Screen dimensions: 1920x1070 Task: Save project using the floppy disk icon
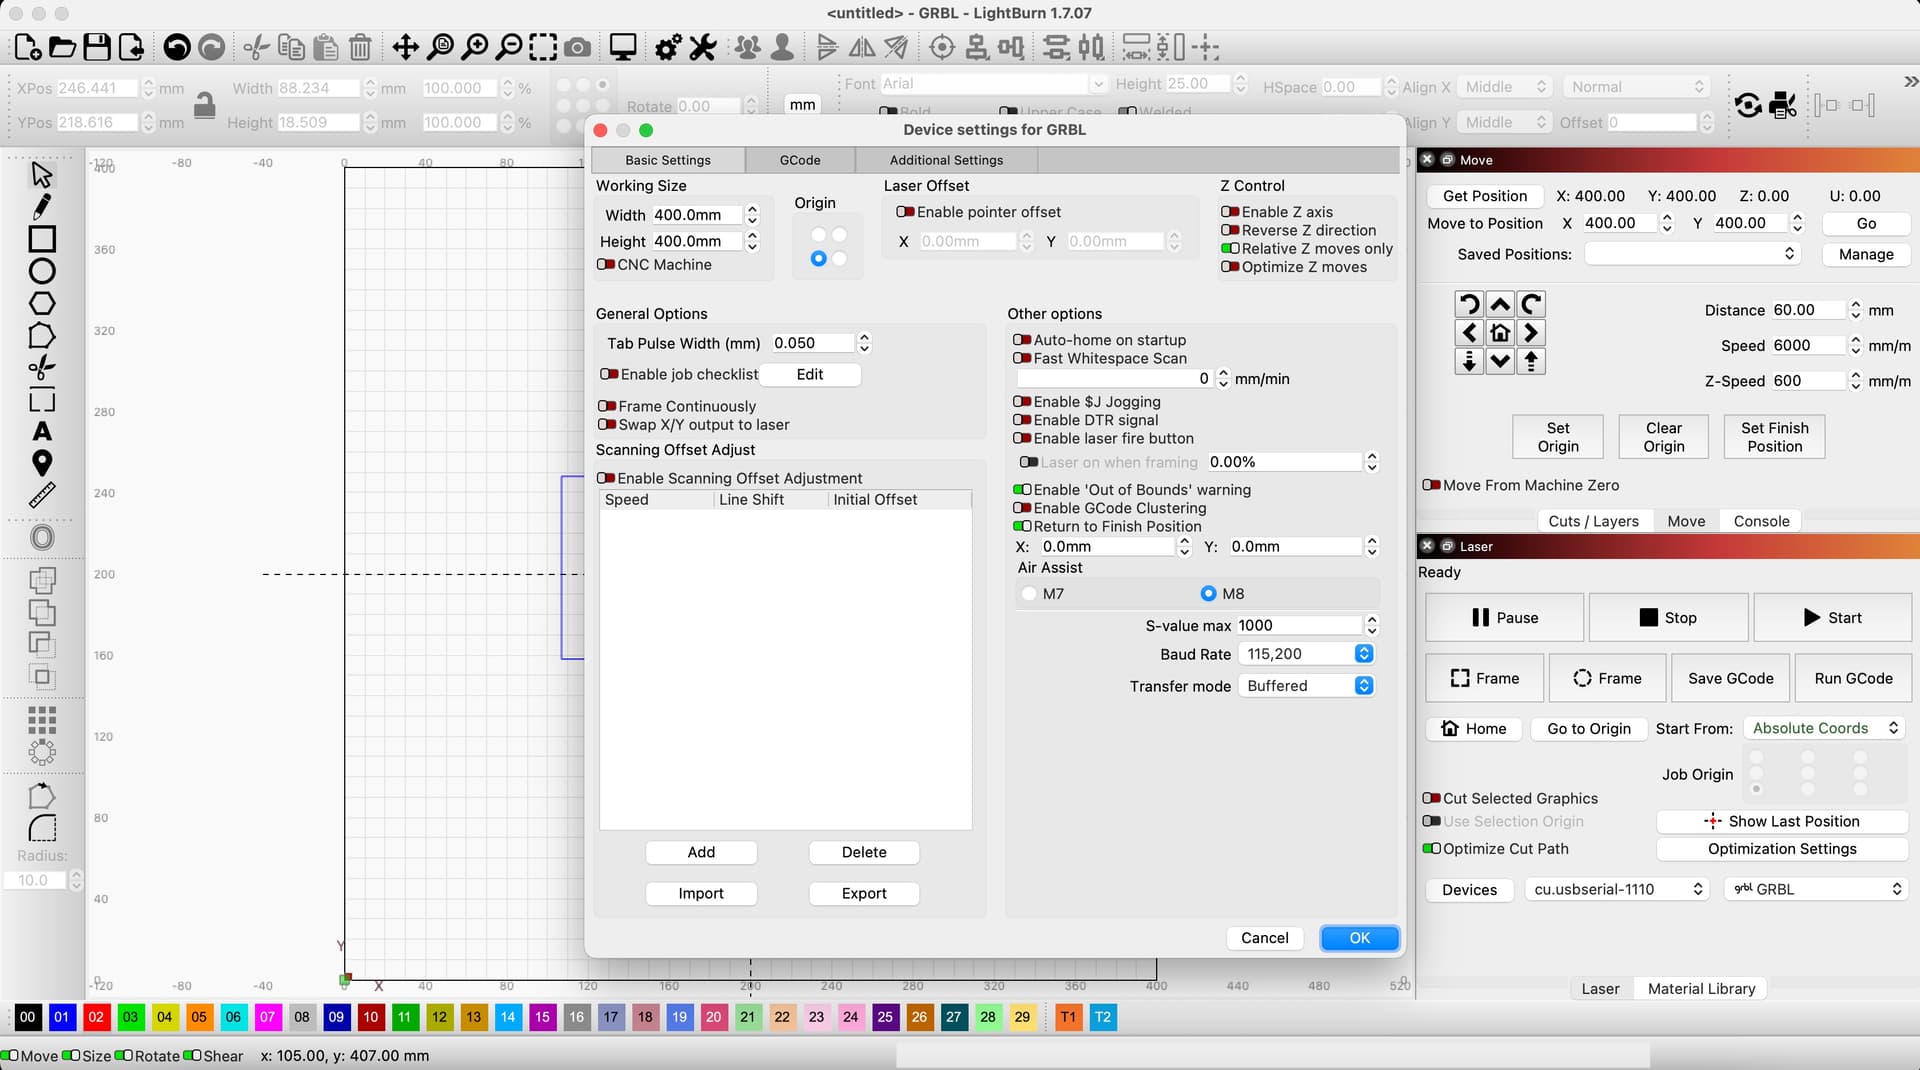96,47
